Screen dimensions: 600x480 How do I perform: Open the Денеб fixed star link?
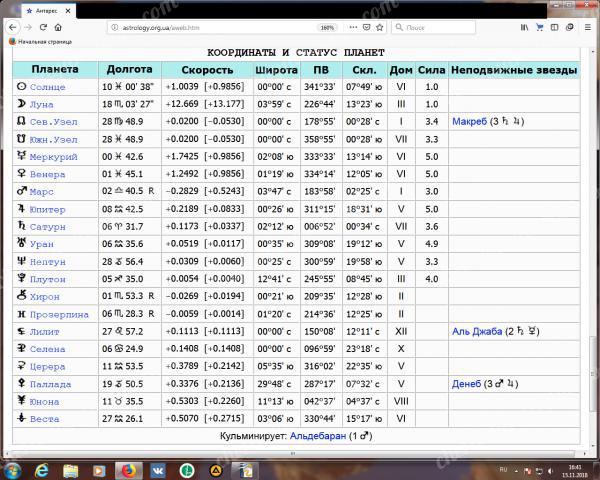tap(466, 384)
